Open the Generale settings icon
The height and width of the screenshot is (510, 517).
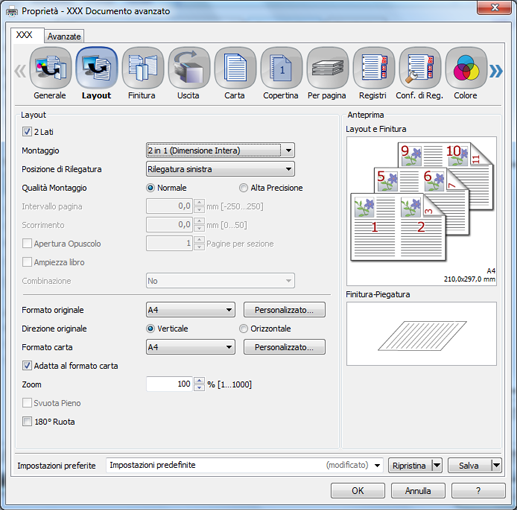[50, 68]
